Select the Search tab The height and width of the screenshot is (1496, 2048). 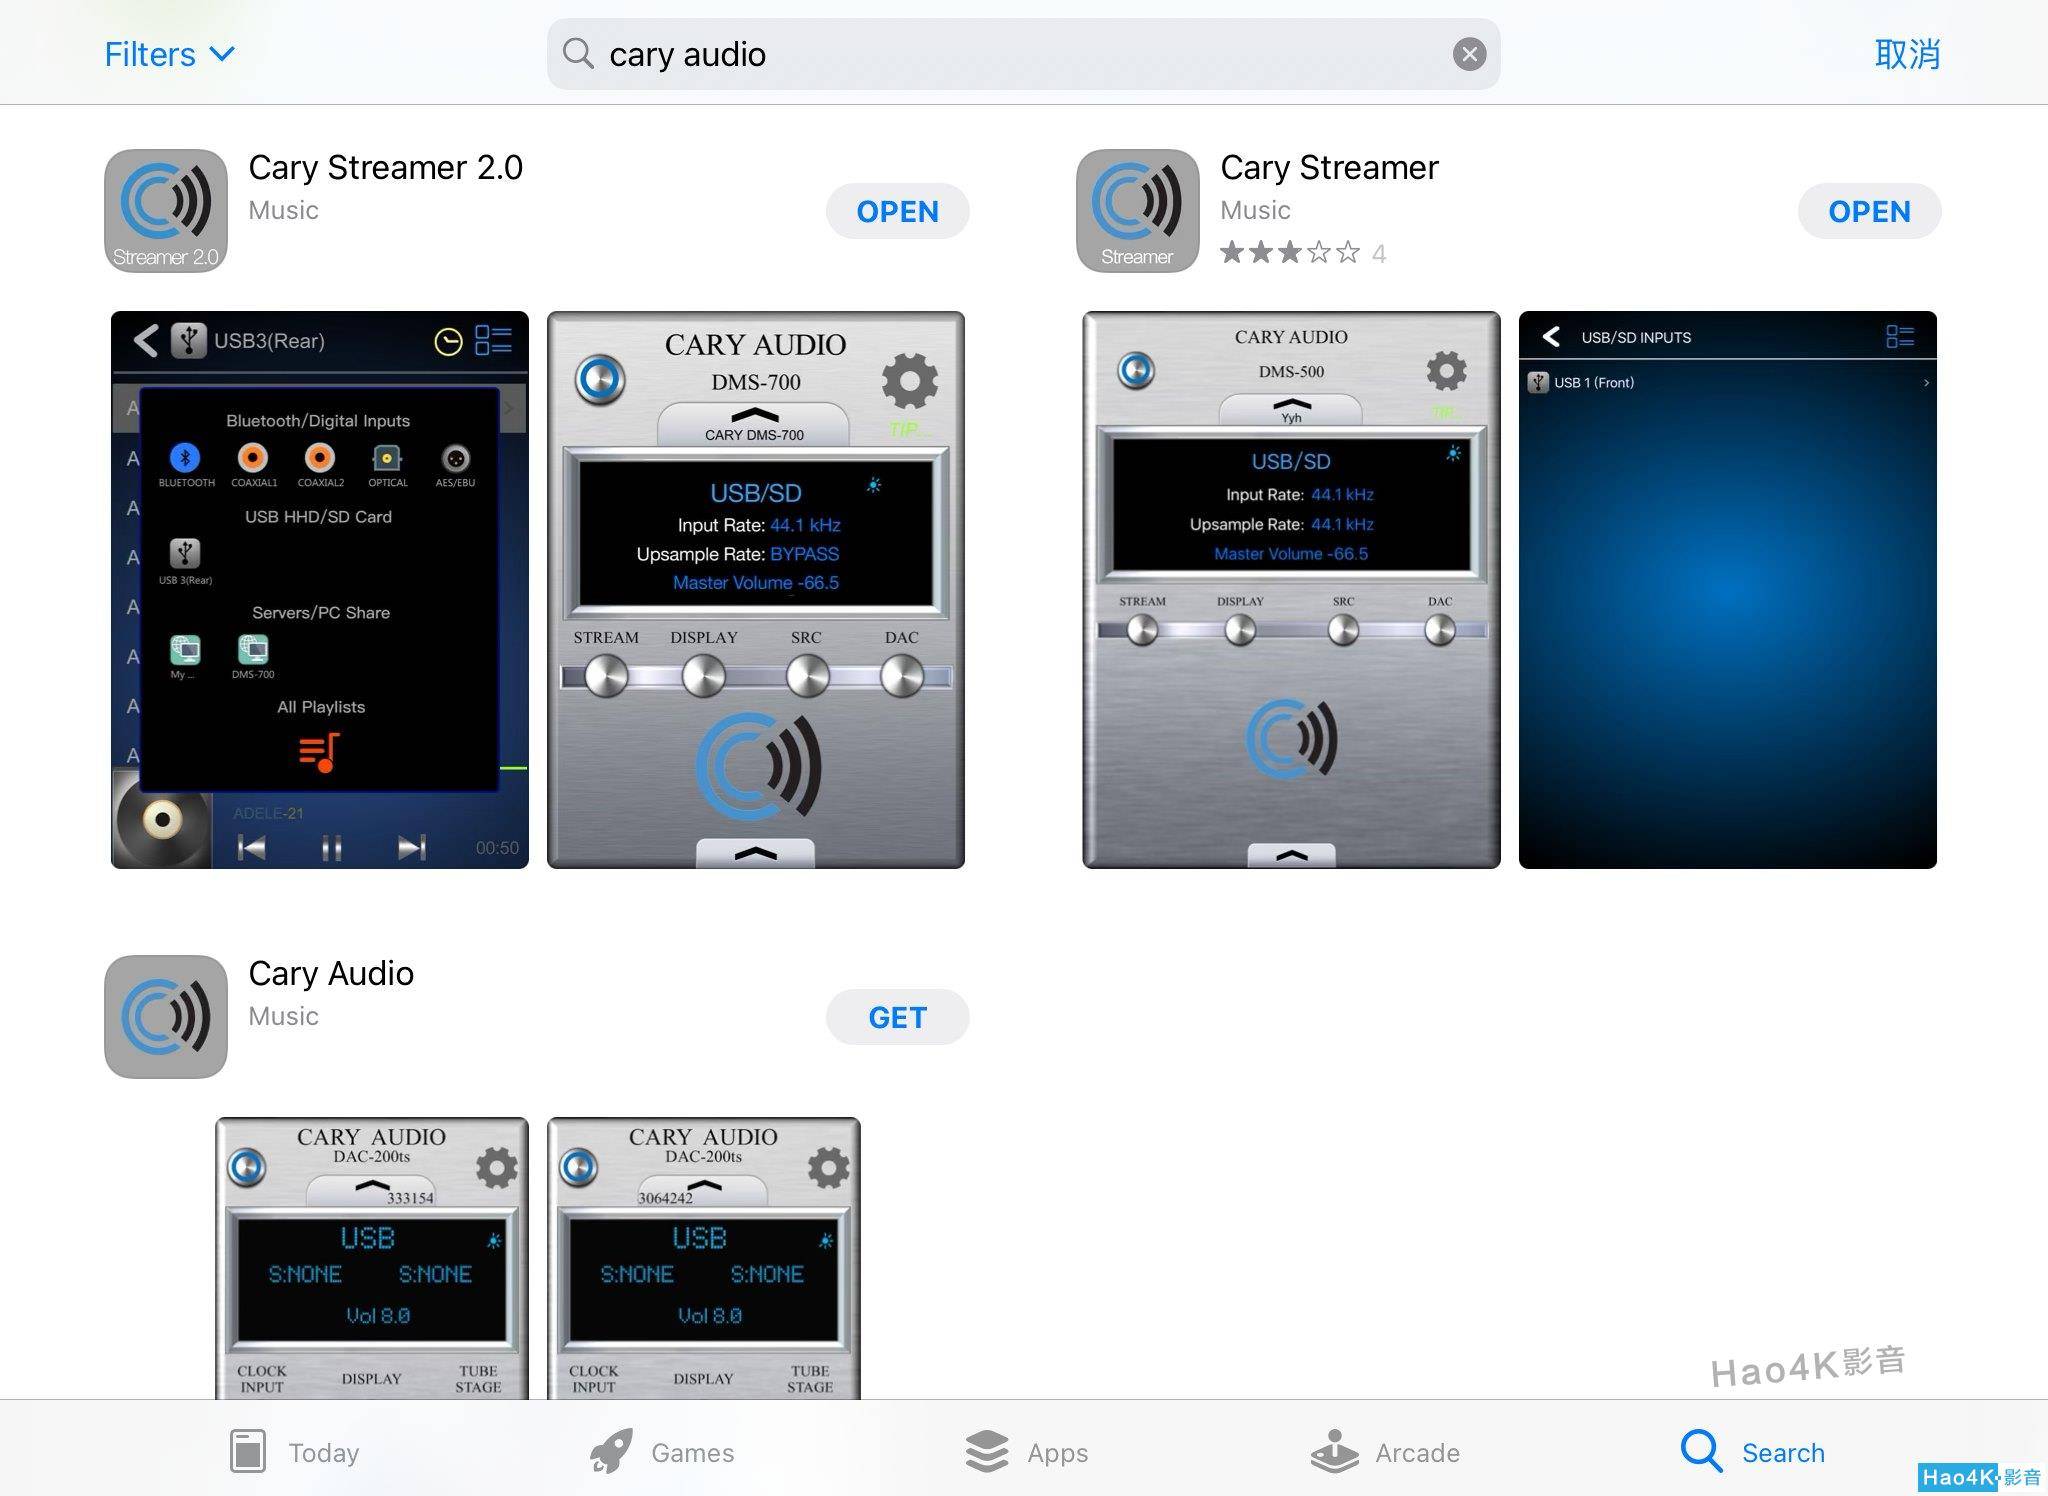(1752, 1452)
